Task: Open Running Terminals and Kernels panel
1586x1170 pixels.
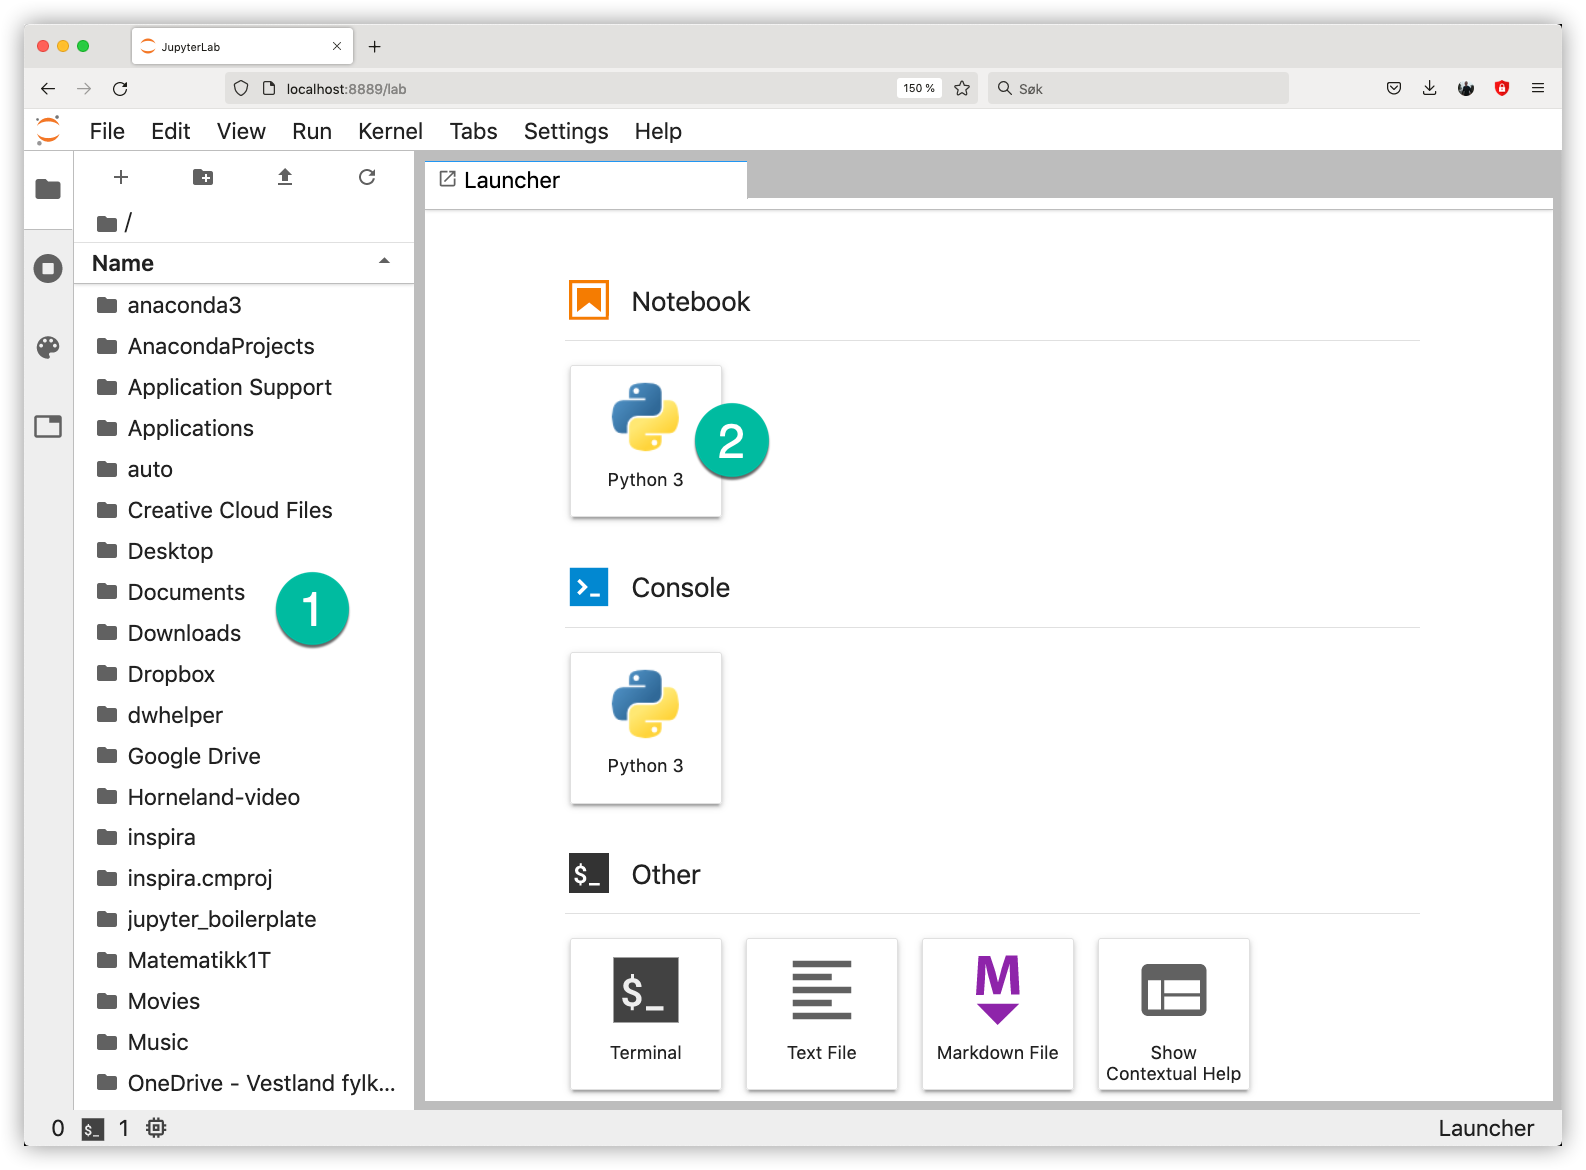Action: click(48, 268)
